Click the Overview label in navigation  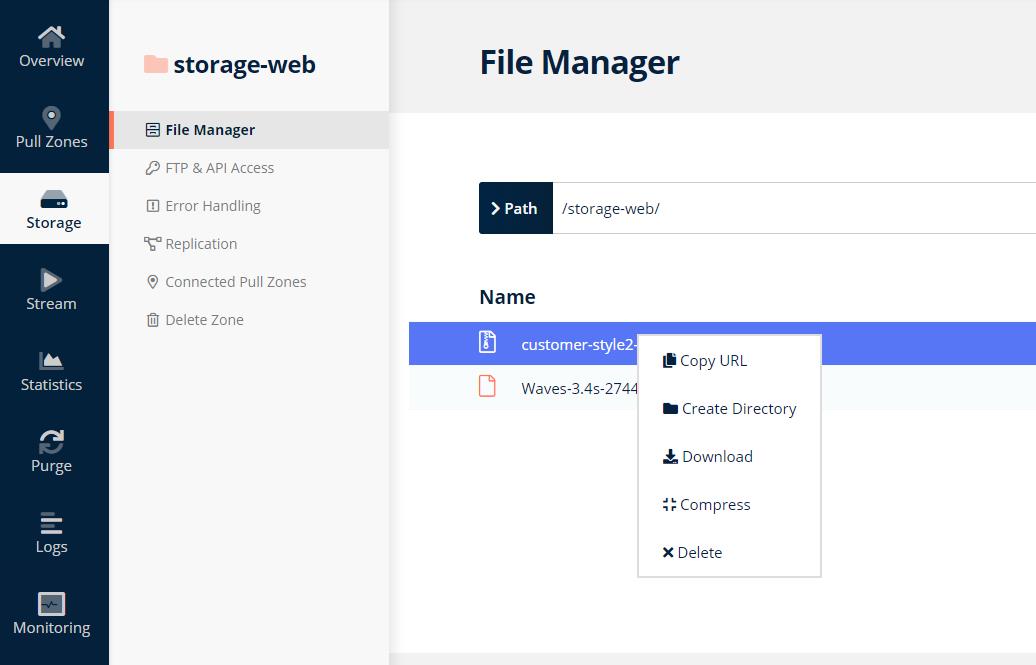pos(52,61)
